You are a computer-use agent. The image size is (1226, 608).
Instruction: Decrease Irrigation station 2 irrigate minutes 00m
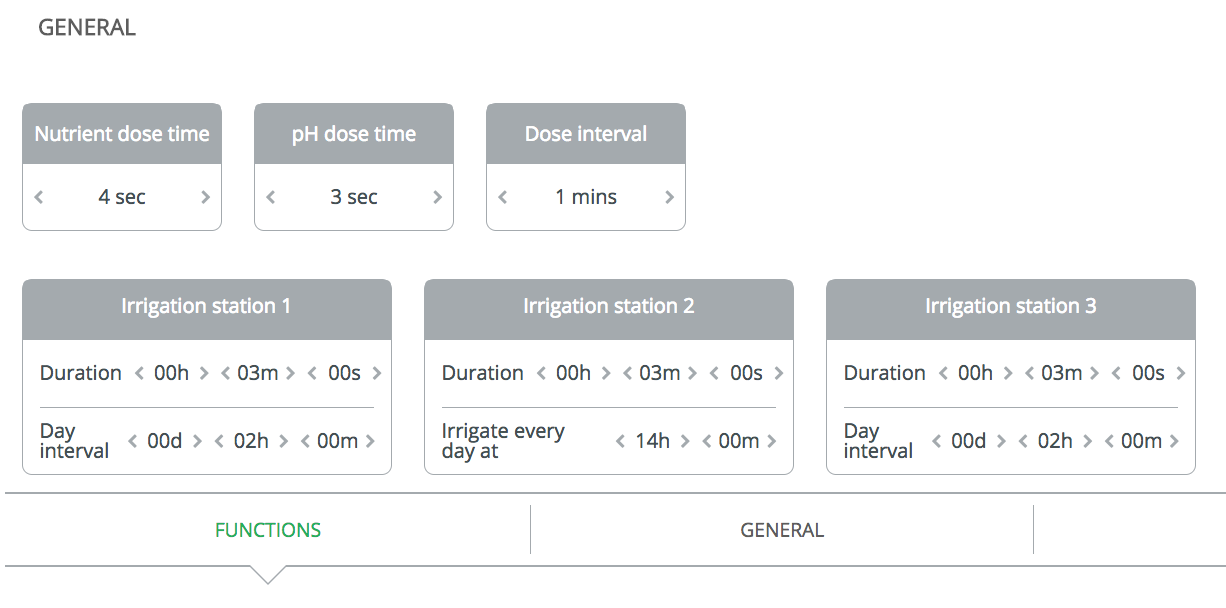tap(706, 441)
